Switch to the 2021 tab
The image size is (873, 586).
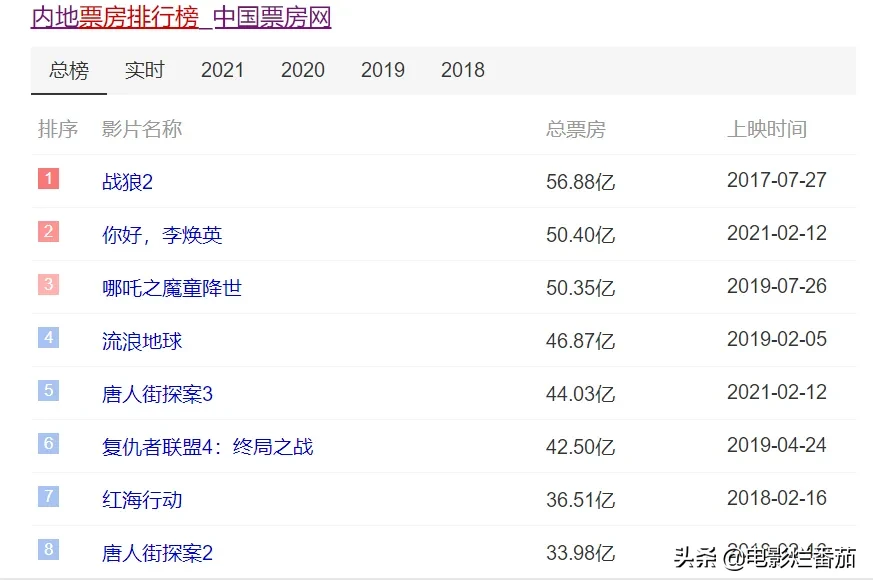[223, 70]
